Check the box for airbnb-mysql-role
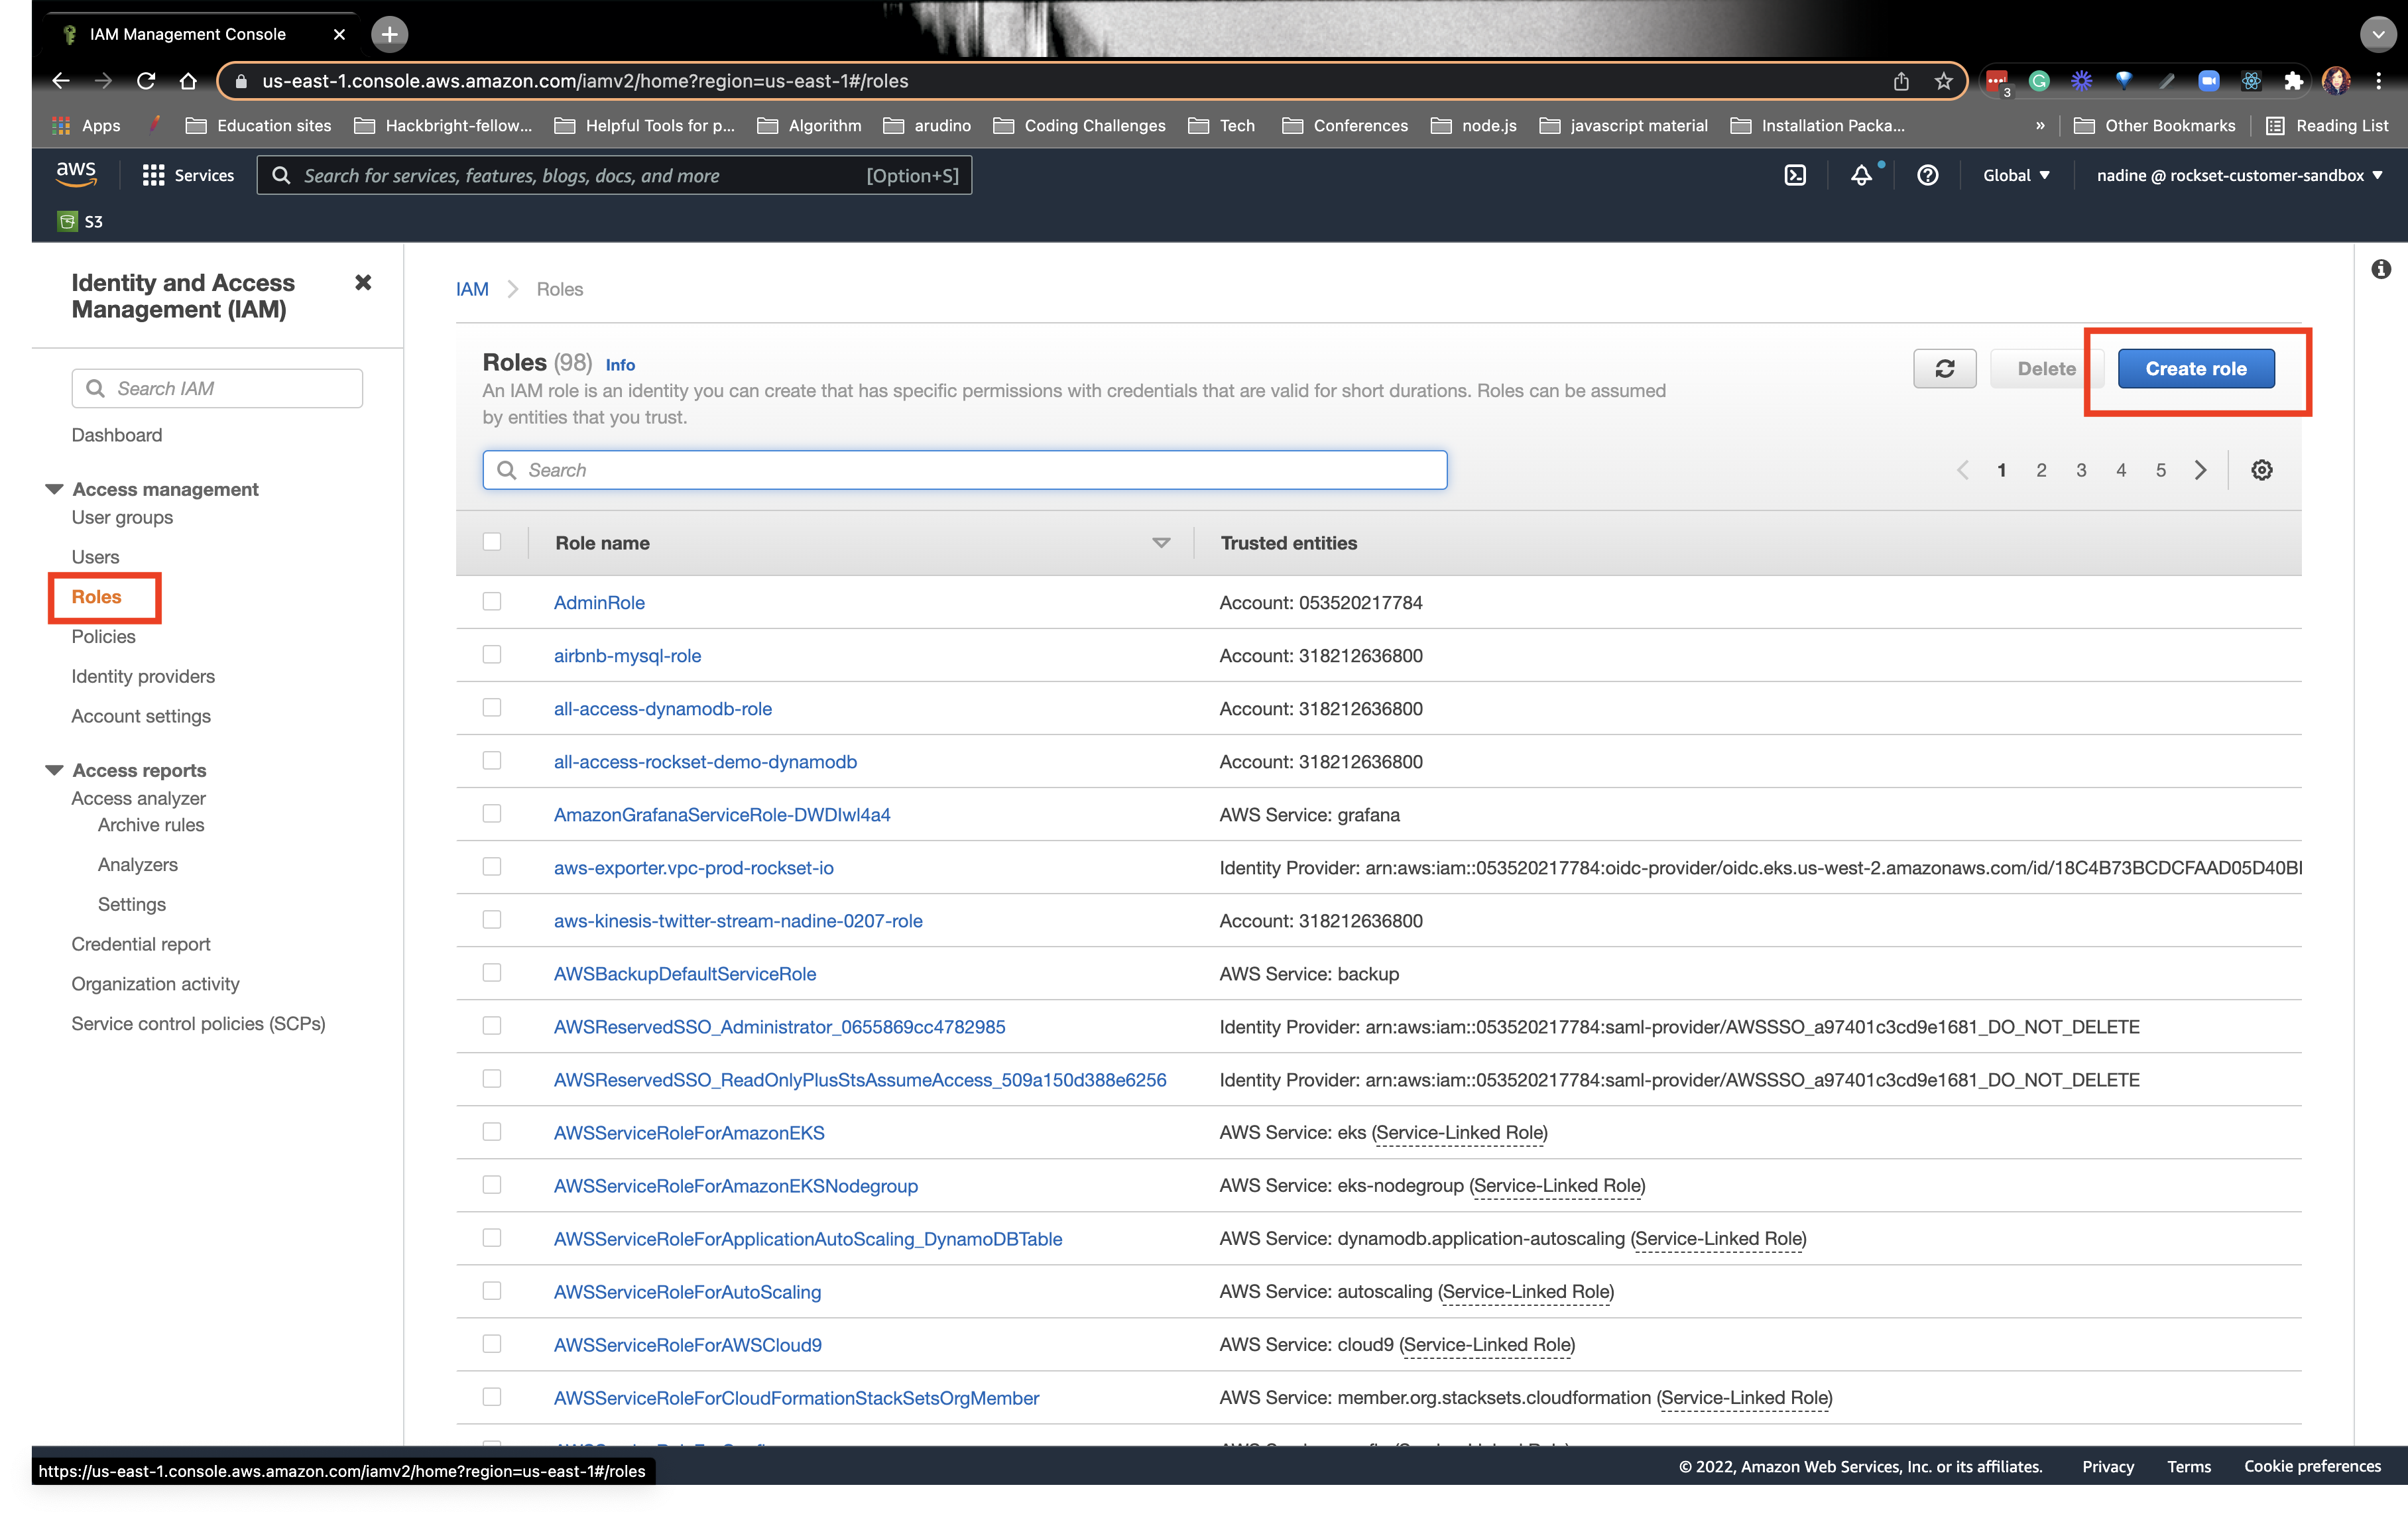 [x=491, y=654]
